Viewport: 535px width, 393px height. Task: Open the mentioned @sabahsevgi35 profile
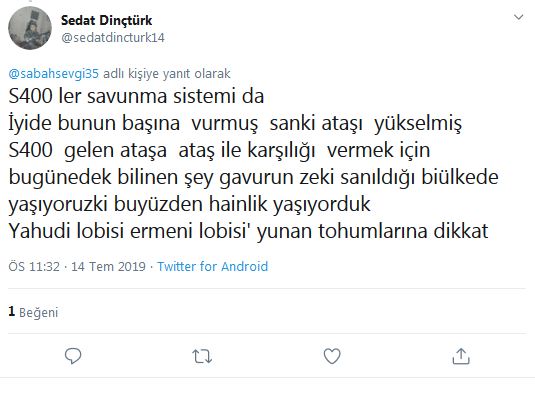tap(54, 74)
